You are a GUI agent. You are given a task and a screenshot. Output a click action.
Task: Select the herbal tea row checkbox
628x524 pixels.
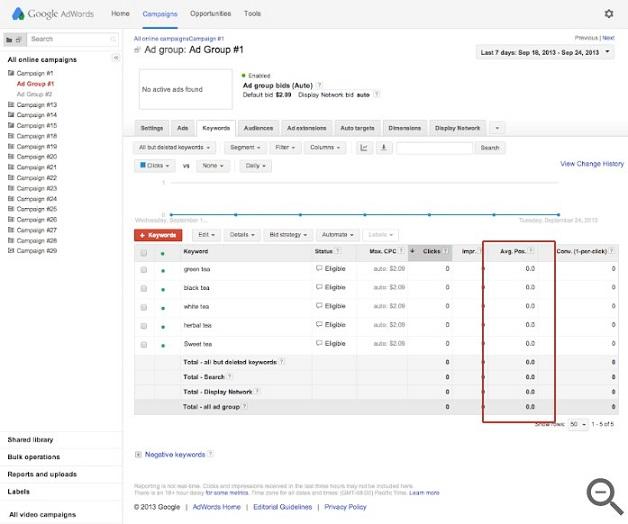[144, 325]
